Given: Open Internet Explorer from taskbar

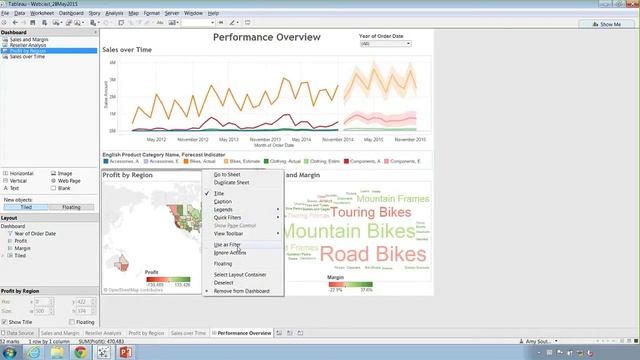Looking at the screenshot, I should coord(34,352).
